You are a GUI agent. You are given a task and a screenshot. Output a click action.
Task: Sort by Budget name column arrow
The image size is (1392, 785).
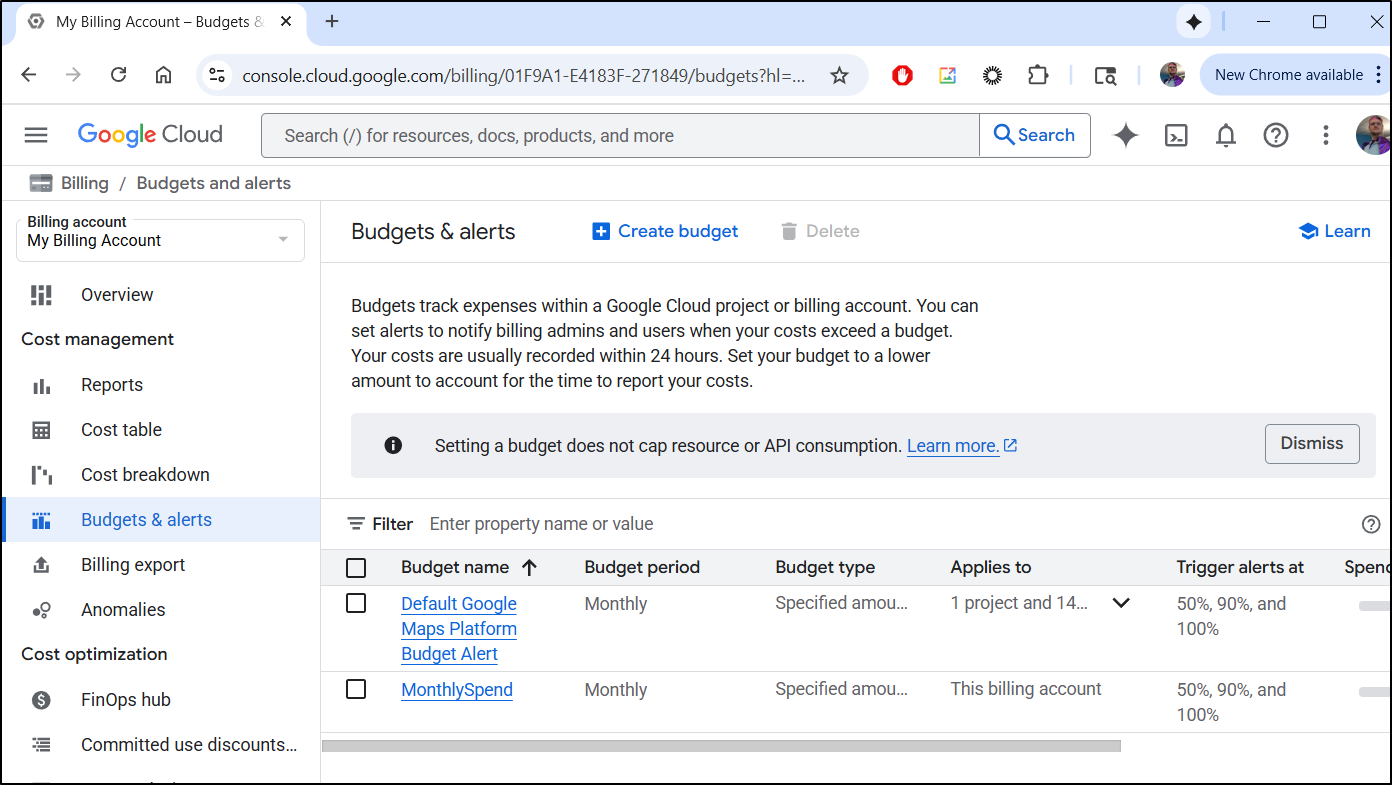tap(530, 567)
